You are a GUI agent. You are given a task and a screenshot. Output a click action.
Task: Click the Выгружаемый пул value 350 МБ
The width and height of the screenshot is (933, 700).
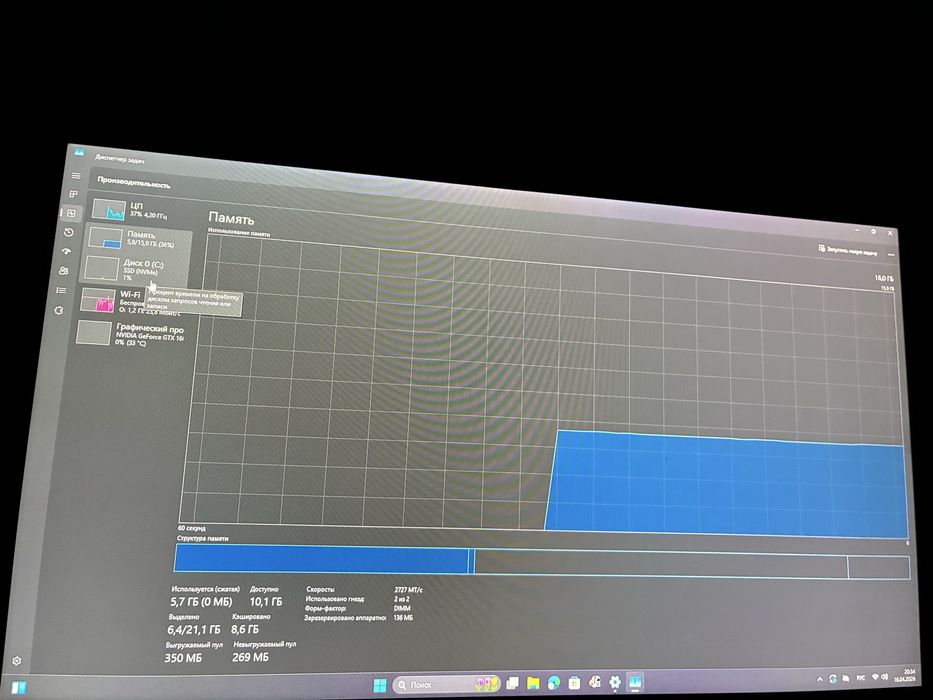[x=183, y=658]
